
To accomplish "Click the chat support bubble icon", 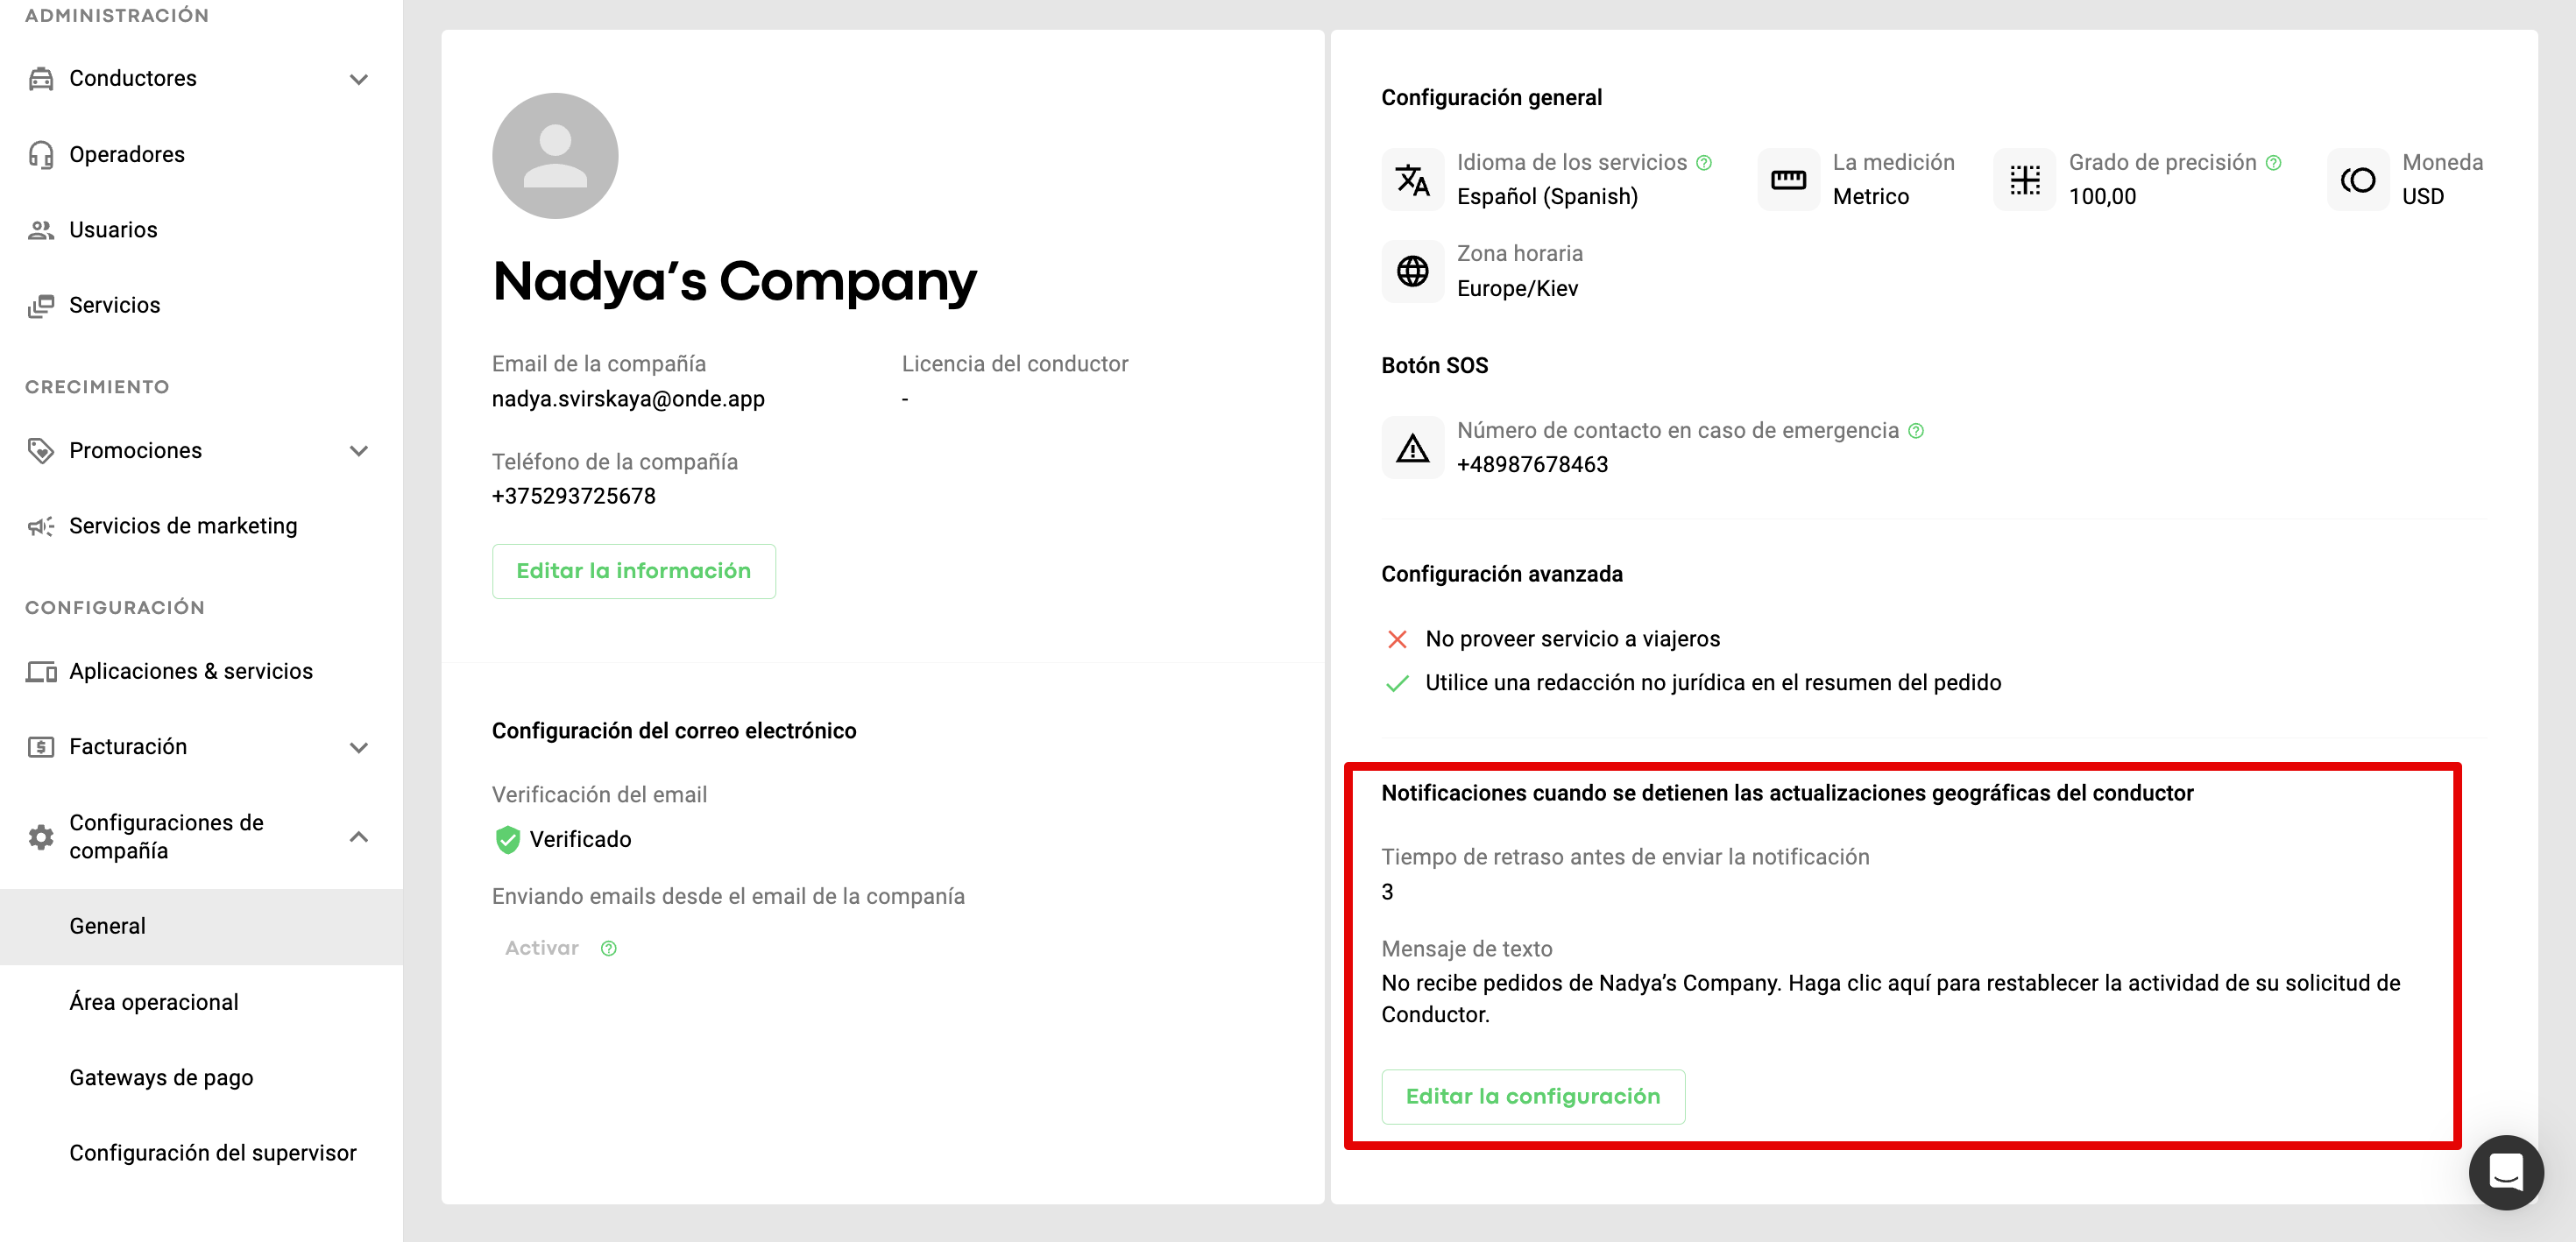I will tap(2505, 1172).
